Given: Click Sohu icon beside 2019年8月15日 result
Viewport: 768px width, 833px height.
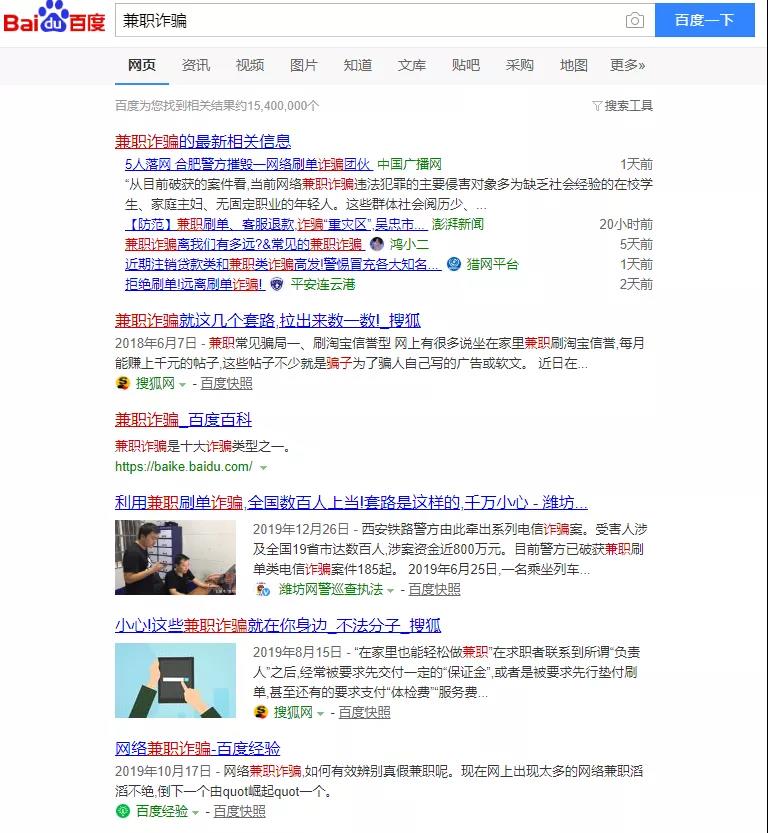Looking at the screenshot, I should point(260,712).
